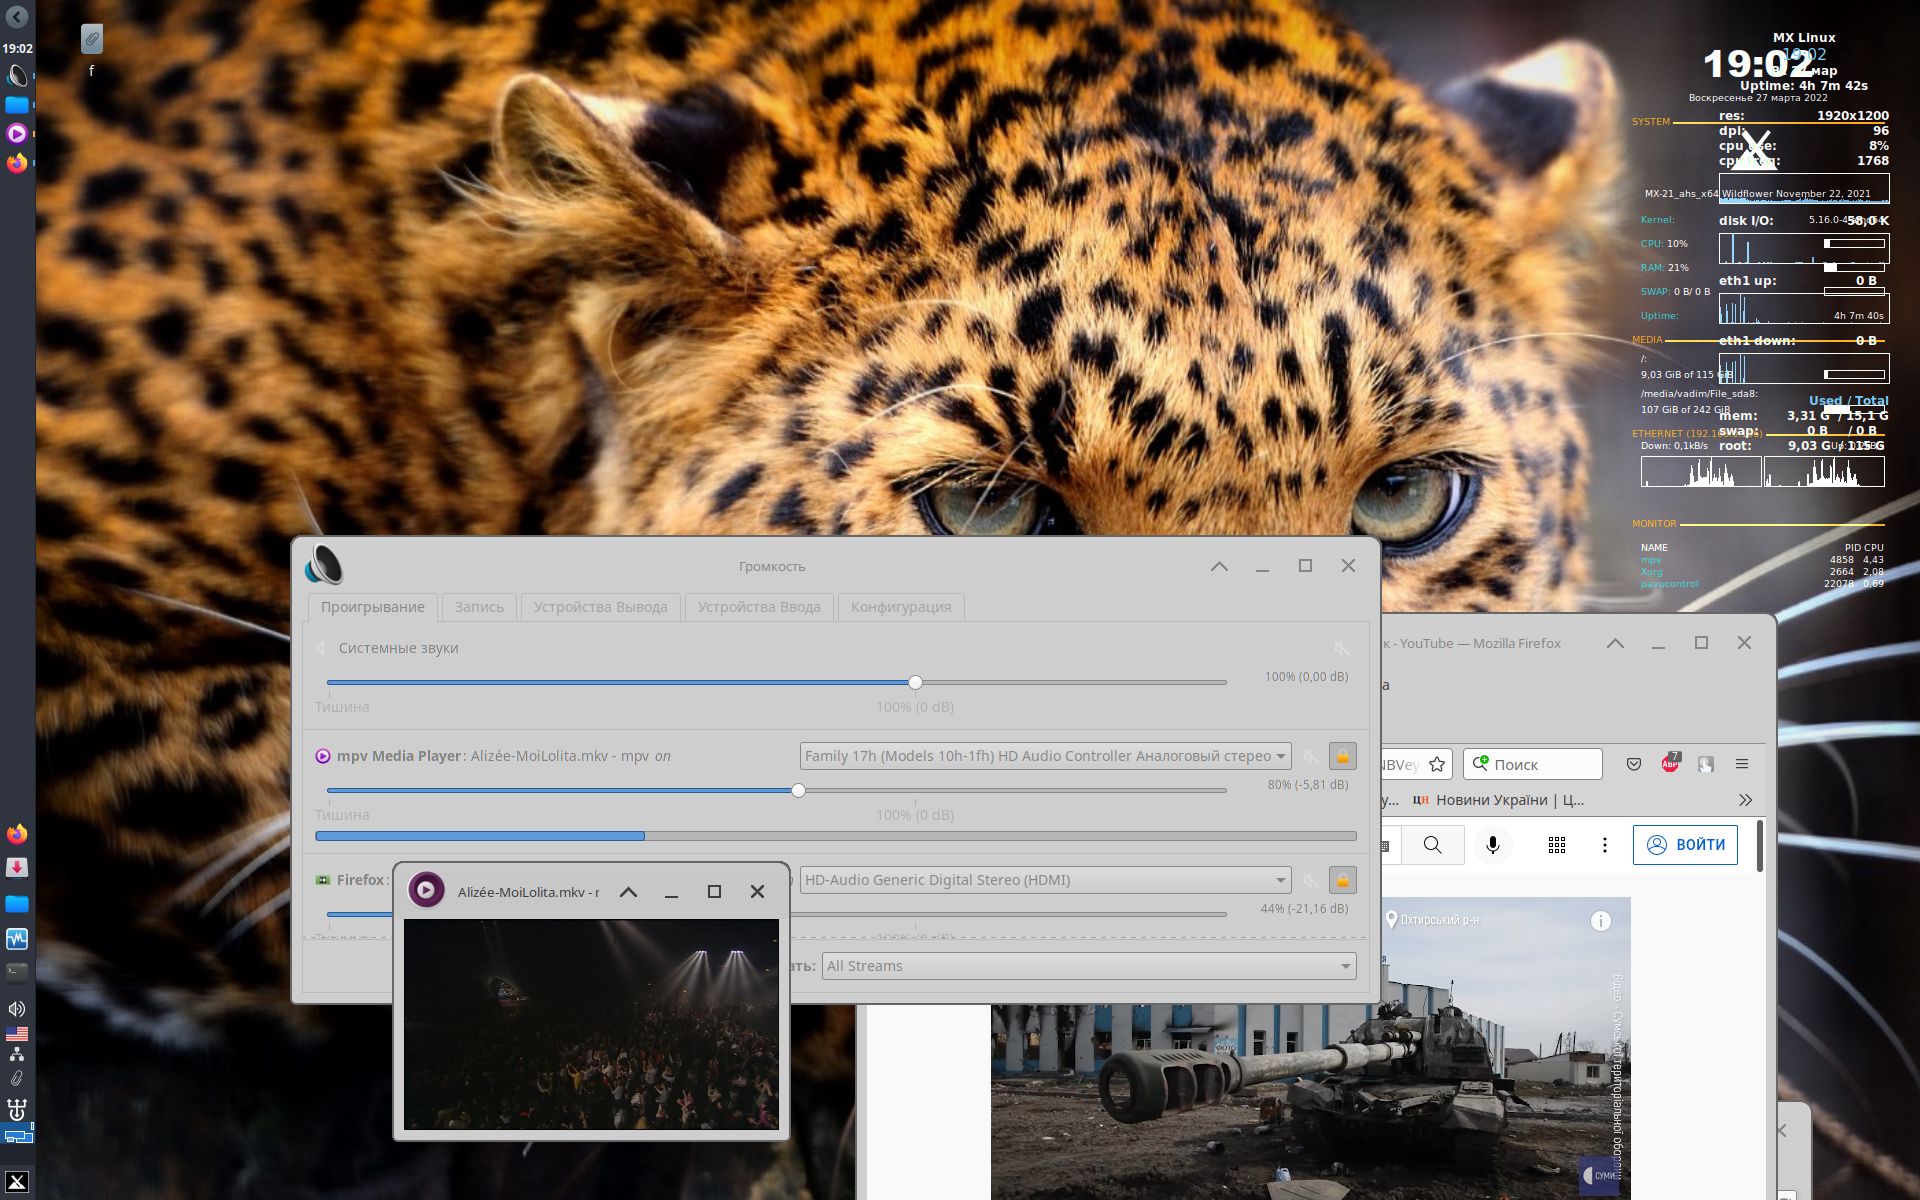Viewport: 1920px width, 1200px height.
Task: Mute system sounds stream
Action: 1342,648
